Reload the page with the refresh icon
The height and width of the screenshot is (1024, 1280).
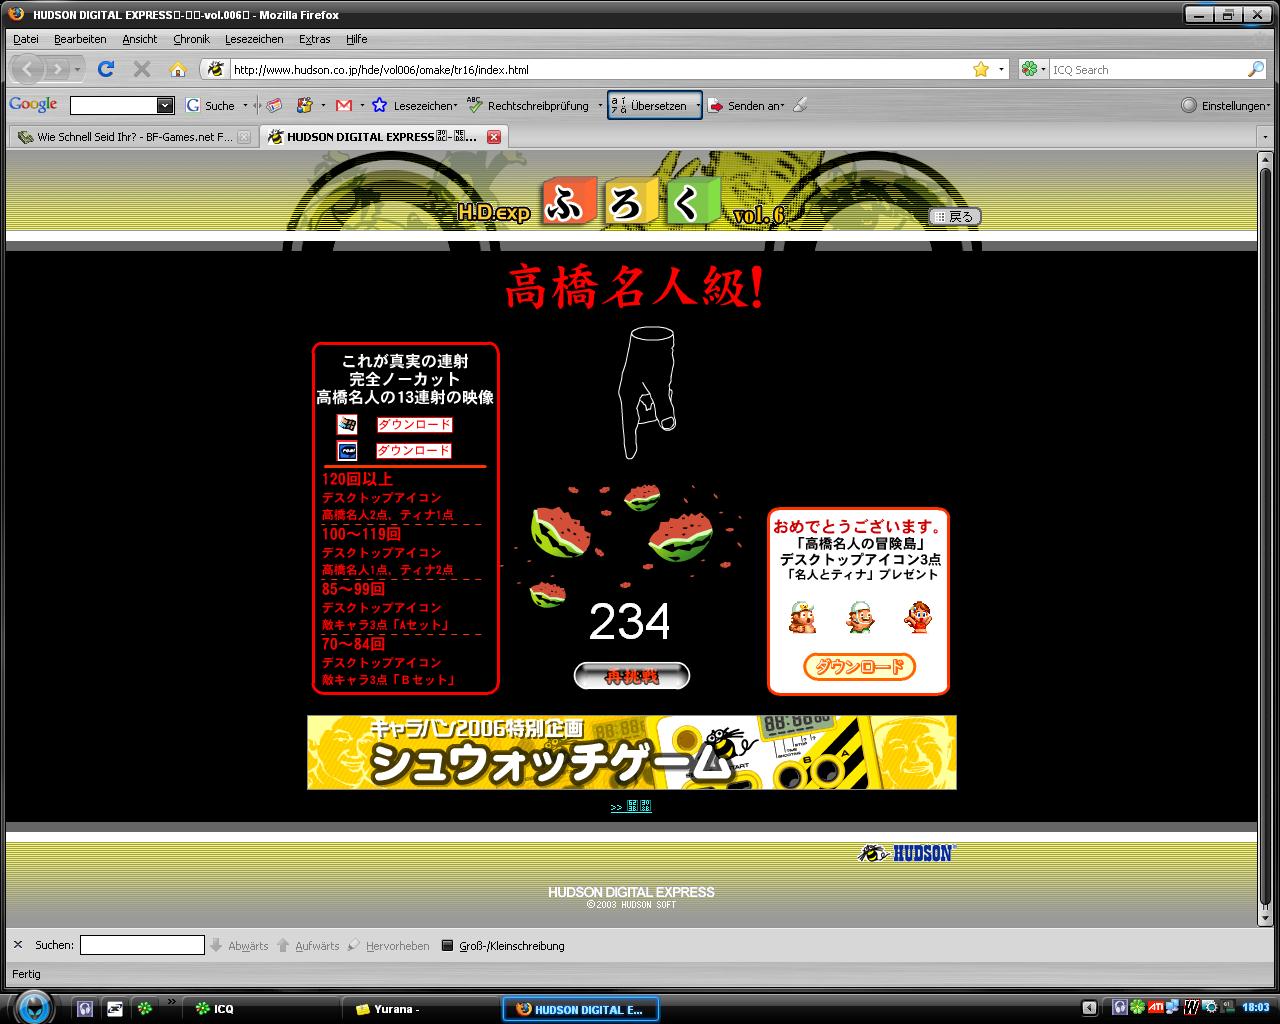tap(106, 69)
